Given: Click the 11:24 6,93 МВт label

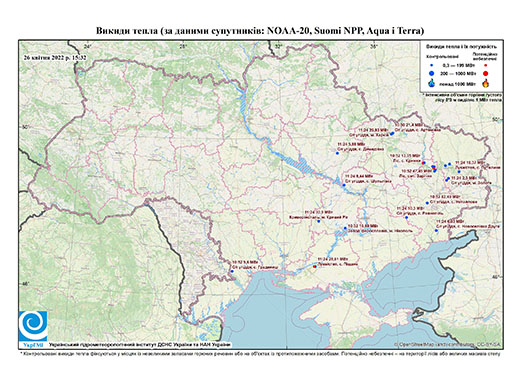Looking at the screenshot, I should pyautogui.click(x=450, y=221).
